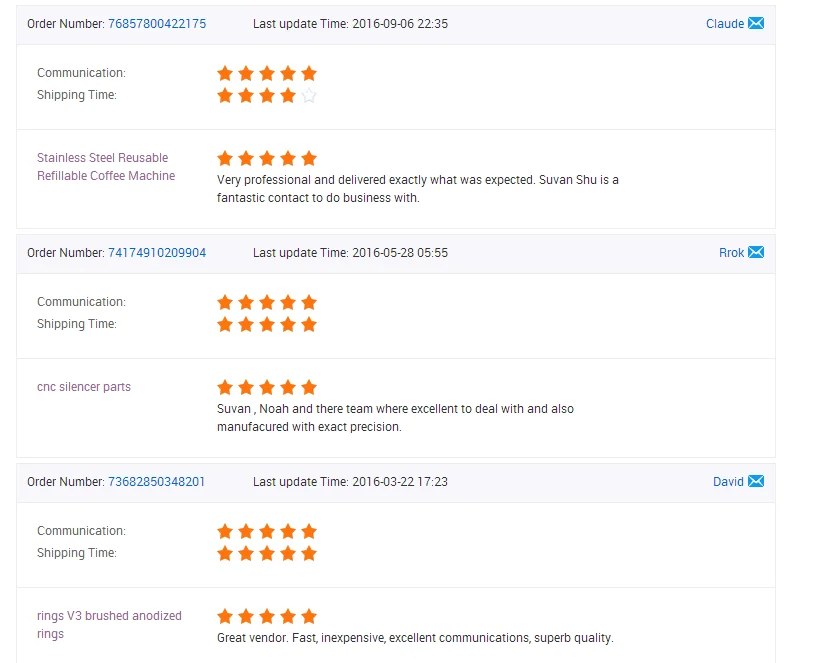Click fourth Shipping Time star in Claude's review
Image resolution: width=834 pixels, height=663 pixels.
pos(288,96)
